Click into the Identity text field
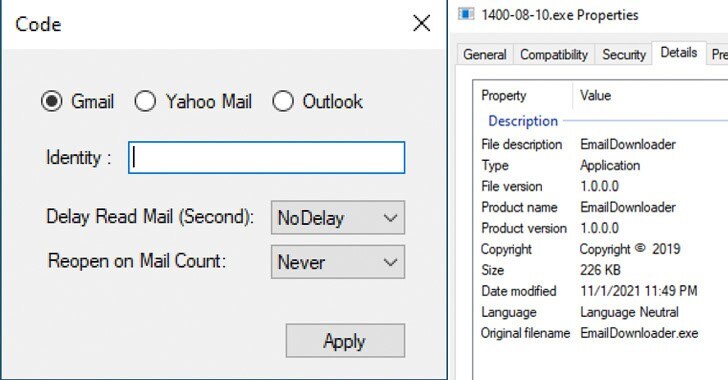This screenshot has width=728, height=380. (x=266, y=157)
